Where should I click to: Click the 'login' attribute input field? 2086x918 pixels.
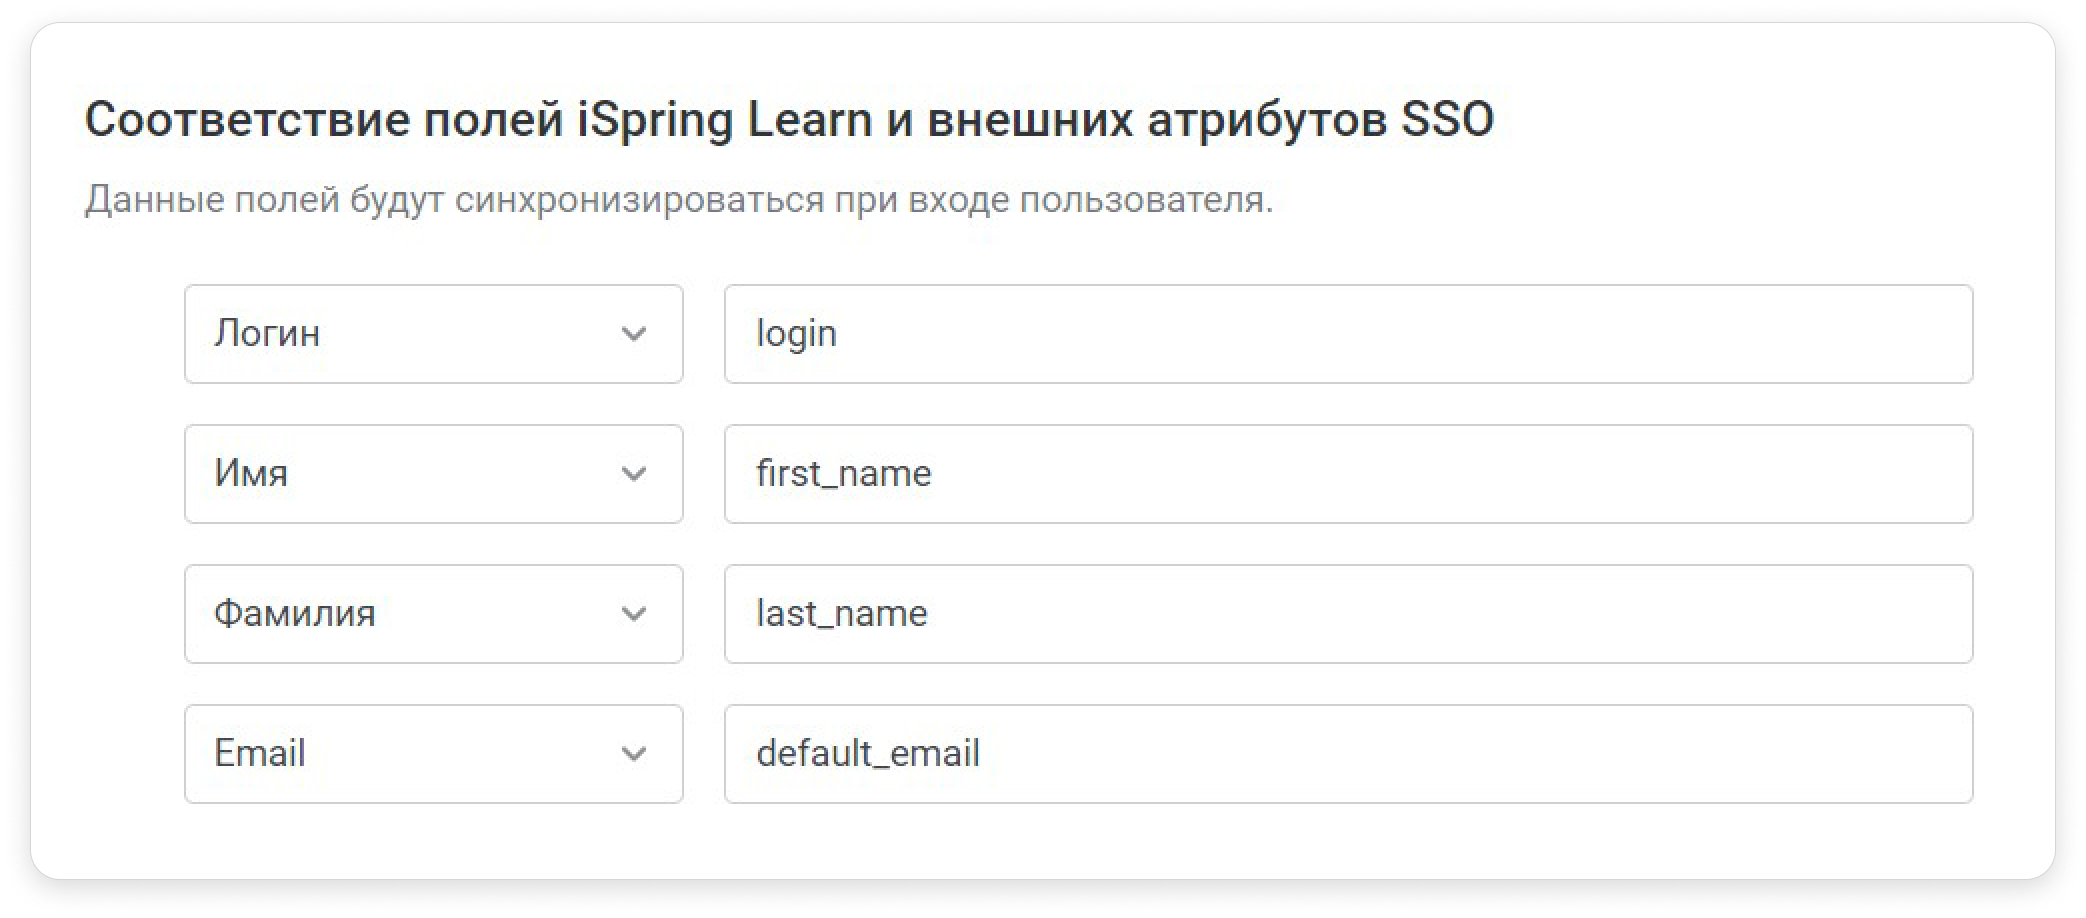(x=1348, y=334)
